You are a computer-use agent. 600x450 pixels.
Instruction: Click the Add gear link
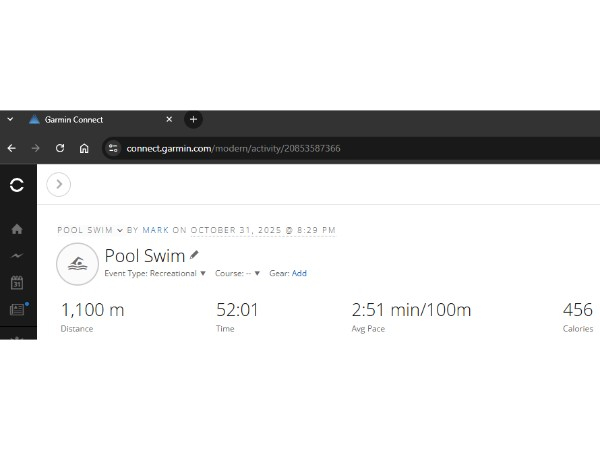[299, 273]
